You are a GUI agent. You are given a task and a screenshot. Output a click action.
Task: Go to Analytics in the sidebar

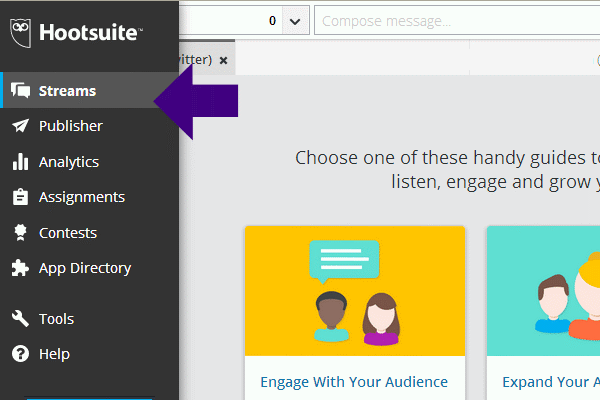pos(69,162)
